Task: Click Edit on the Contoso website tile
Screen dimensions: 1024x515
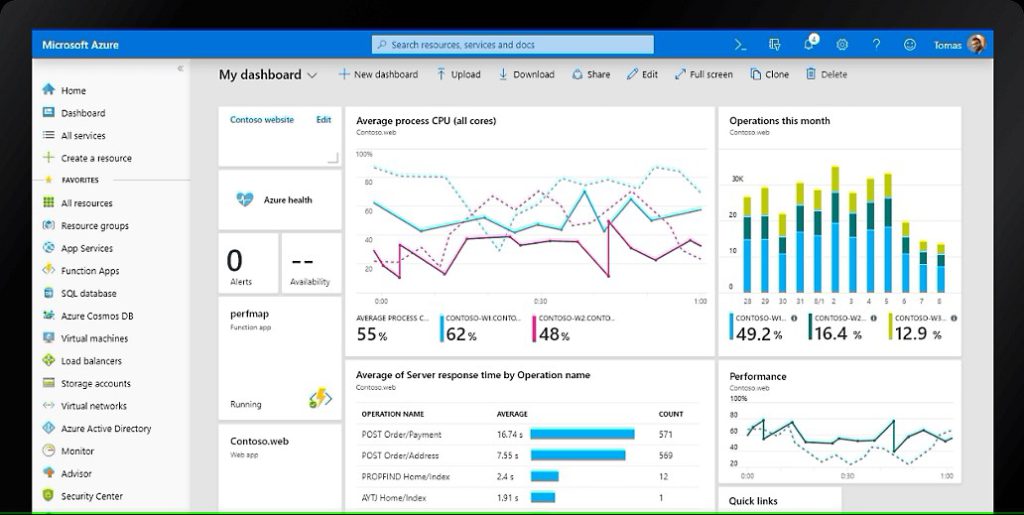Action: pyautogui.click(x=324, y=119)
